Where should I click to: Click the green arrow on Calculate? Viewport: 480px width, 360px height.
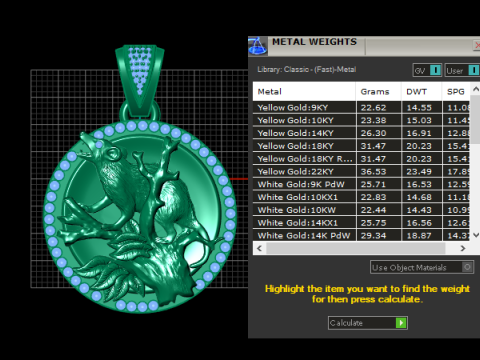[401, 323]
